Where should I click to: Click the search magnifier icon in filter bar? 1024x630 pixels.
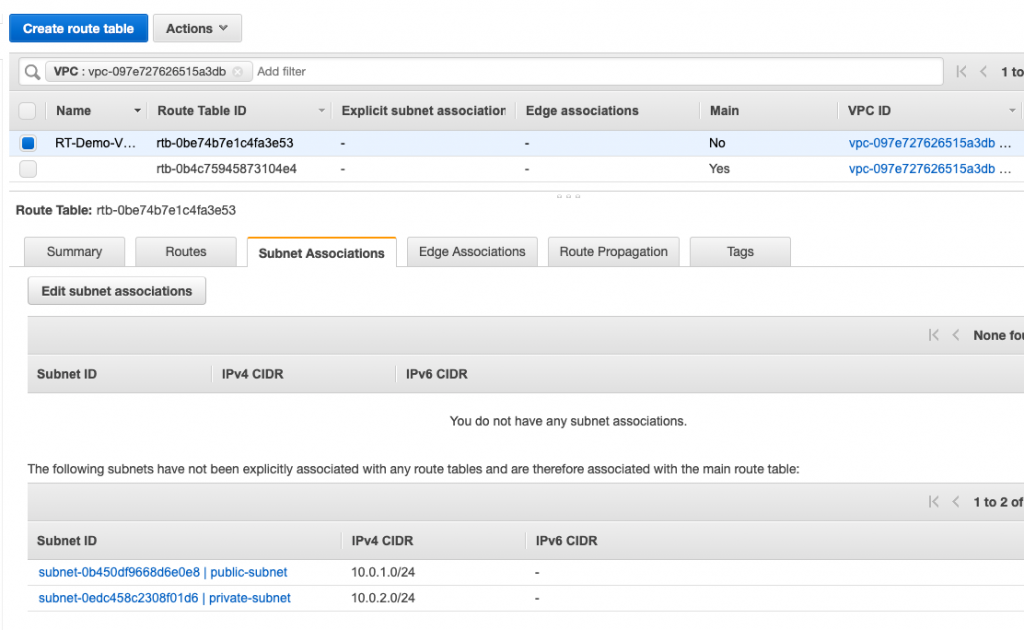point(32,72)
